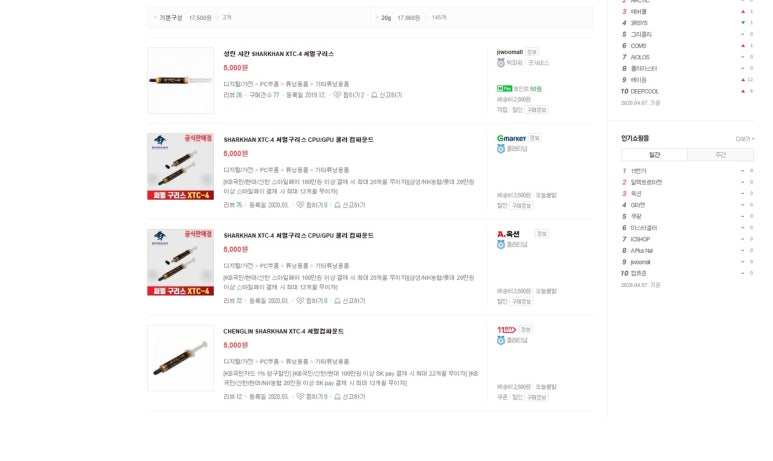Switch to the 주간 tab in 인기쇼핑몰
Screen dimensions: 773x461
coord(720,155)
